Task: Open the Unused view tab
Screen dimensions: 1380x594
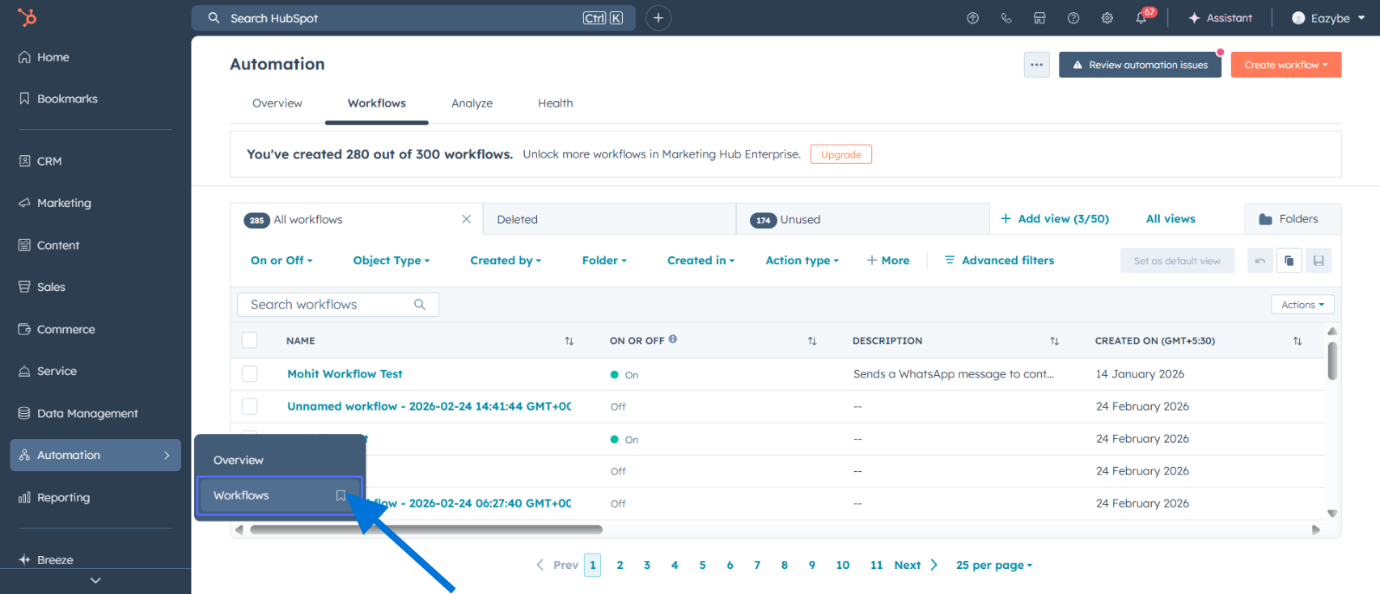Action: pyautogui.click(x=862, y=219)
